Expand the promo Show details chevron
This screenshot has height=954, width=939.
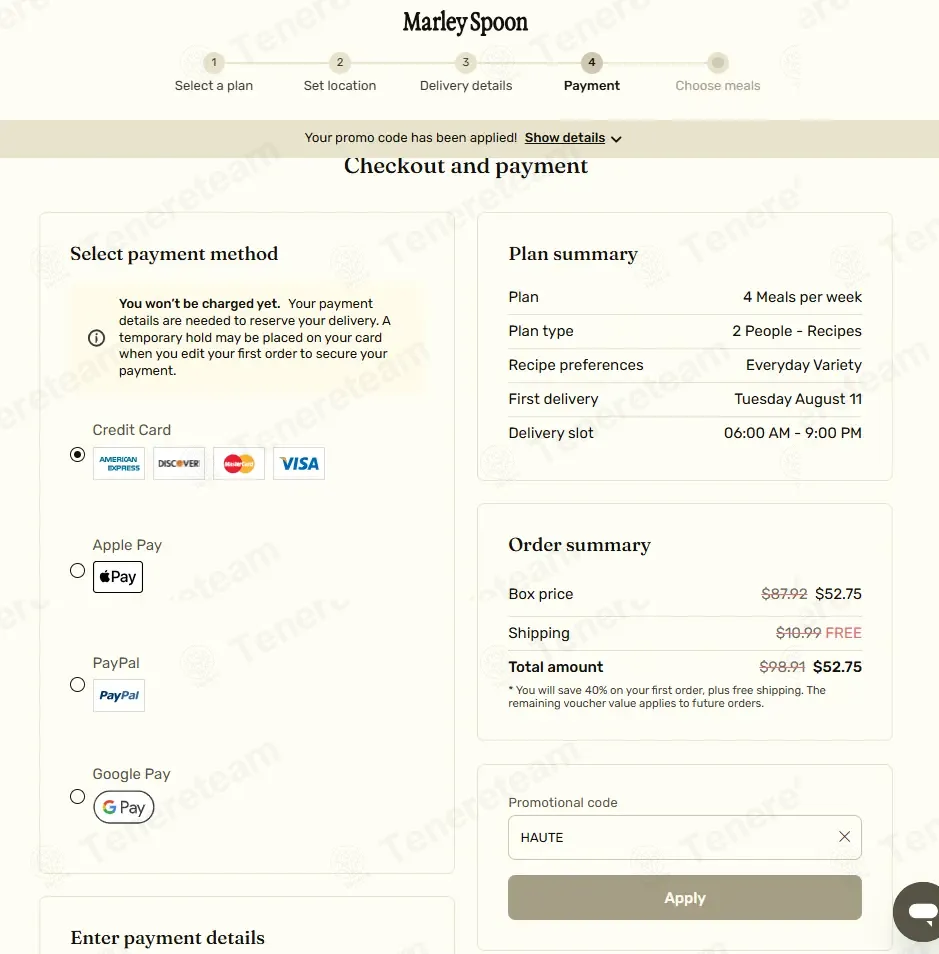[x=616, y=139]
